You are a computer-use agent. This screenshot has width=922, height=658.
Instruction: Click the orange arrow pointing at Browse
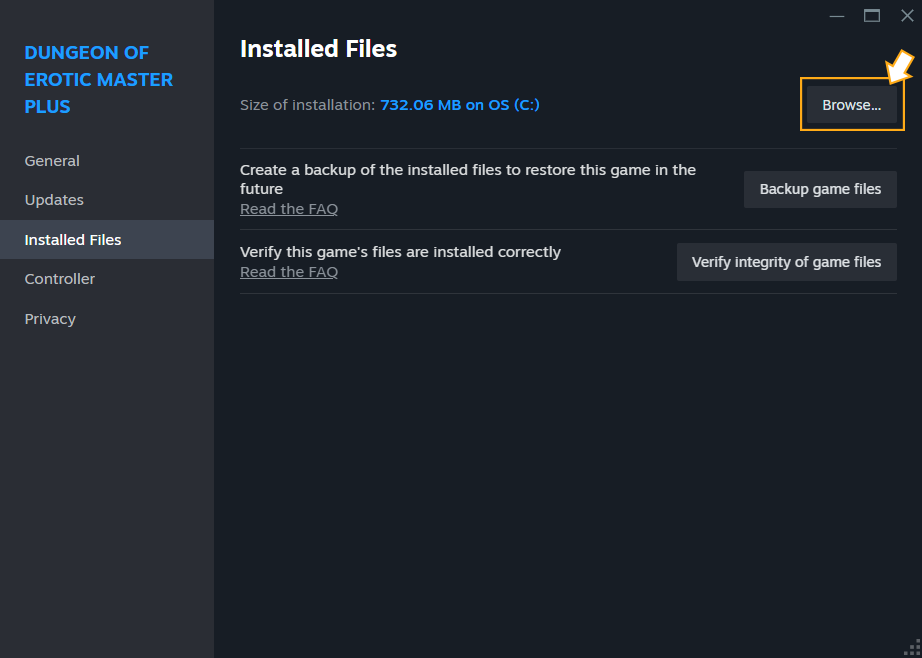pyautogui.click(x=899, y=67)
